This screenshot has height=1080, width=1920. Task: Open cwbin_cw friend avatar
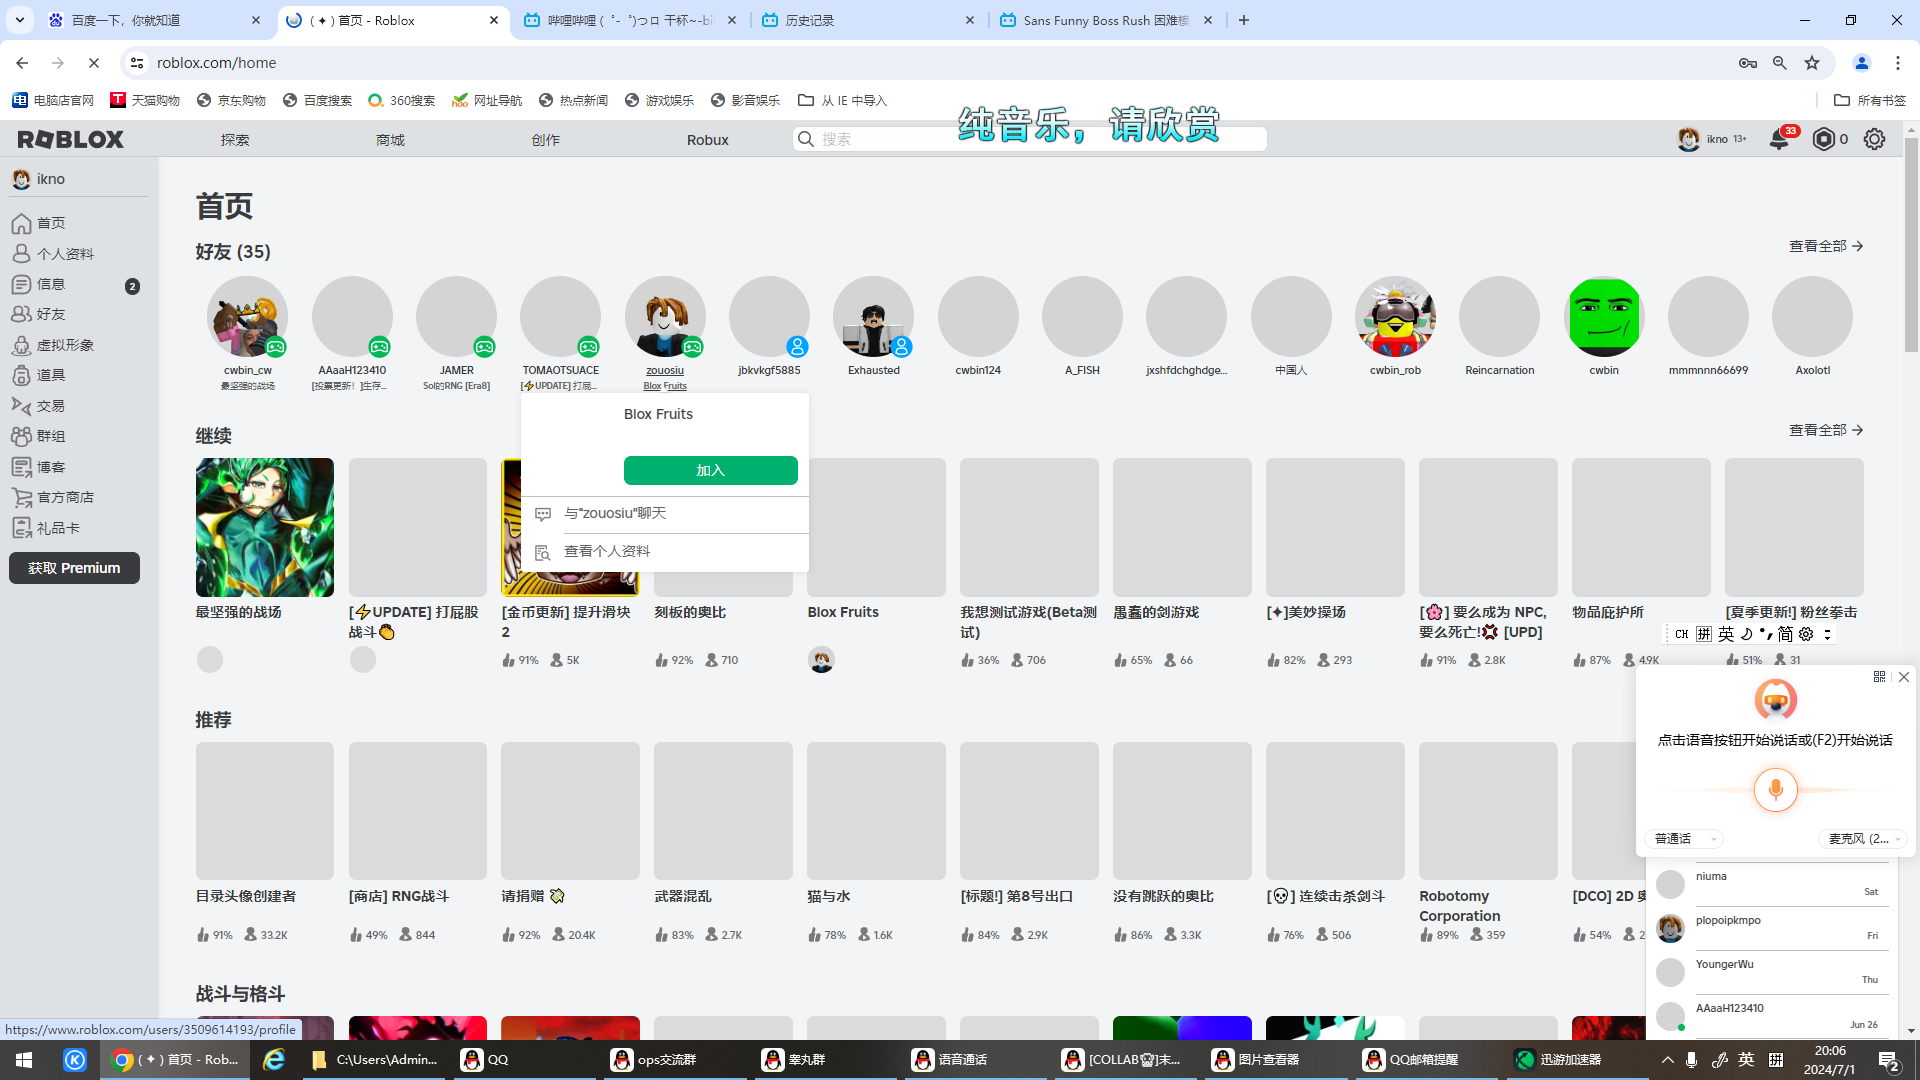click(x=248, y=316)
